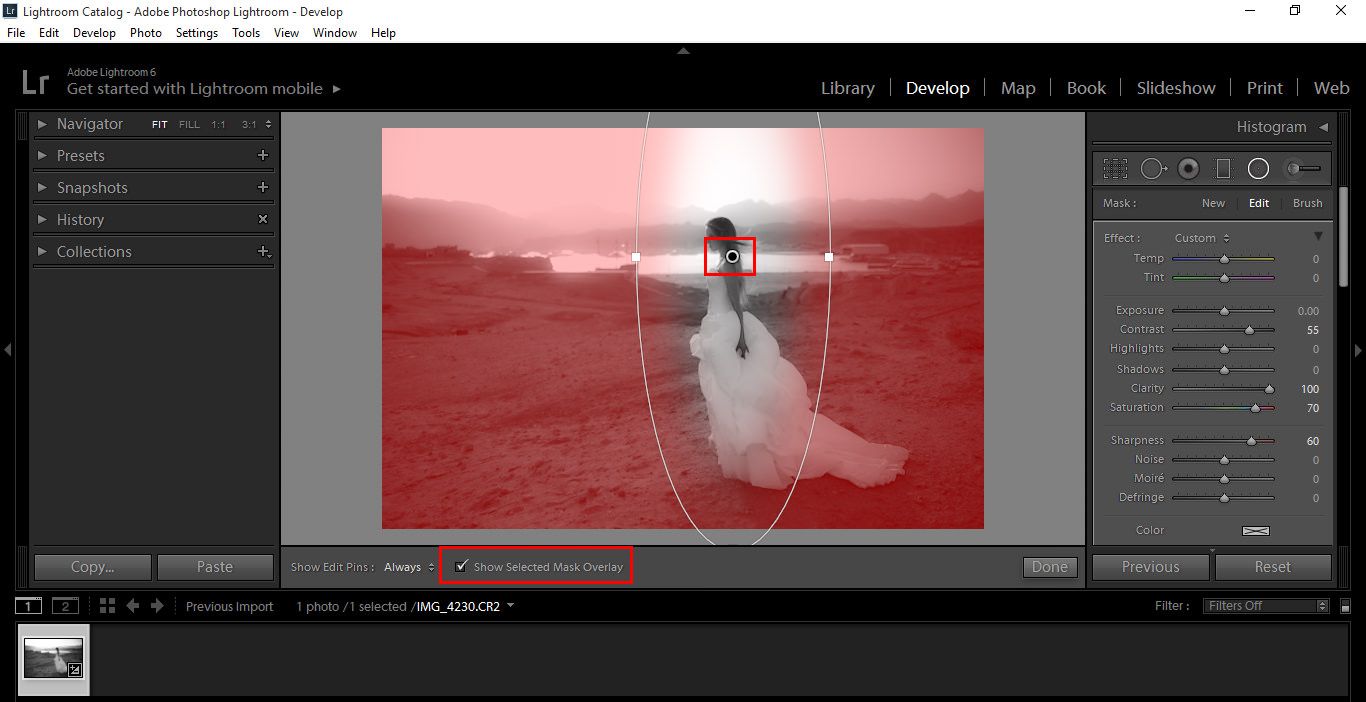This screenshot has width=1366, height=702.
Task: Expand the History panel
Action: coord(42,220)
